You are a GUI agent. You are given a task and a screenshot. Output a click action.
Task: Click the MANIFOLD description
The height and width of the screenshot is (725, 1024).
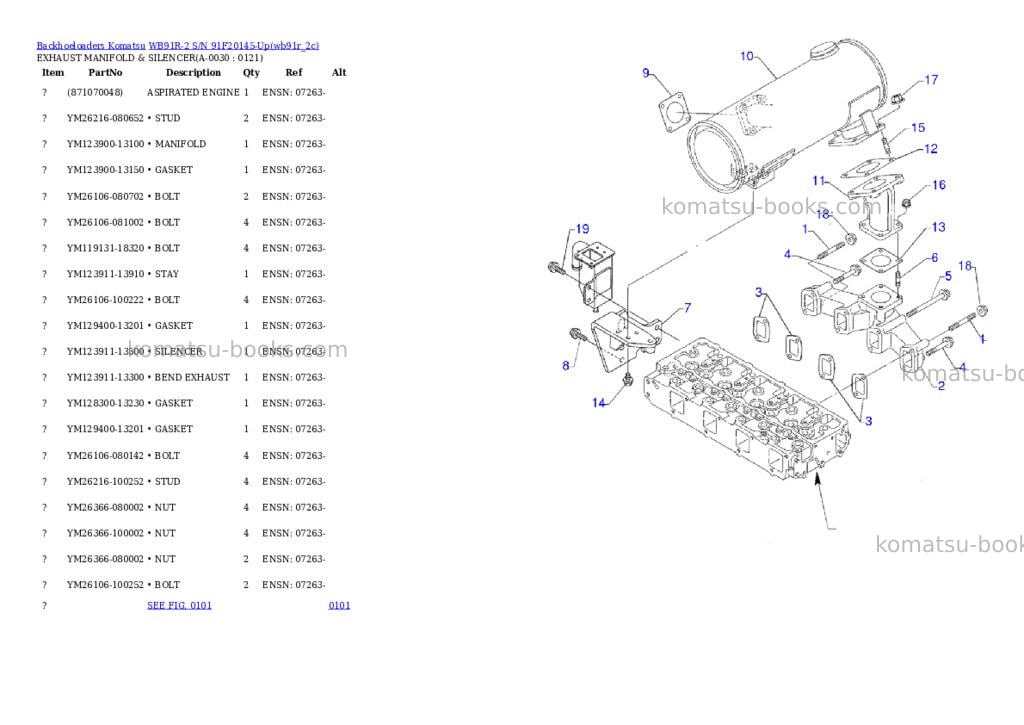coord(180,144)
